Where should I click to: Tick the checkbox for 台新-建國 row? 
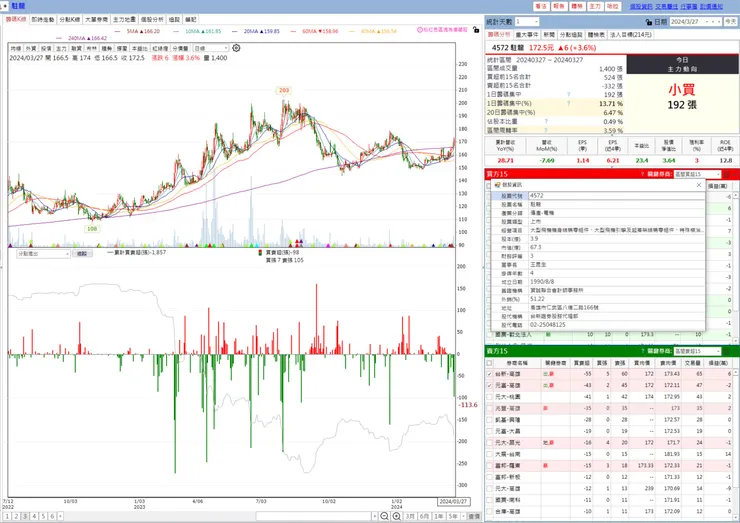489,374
